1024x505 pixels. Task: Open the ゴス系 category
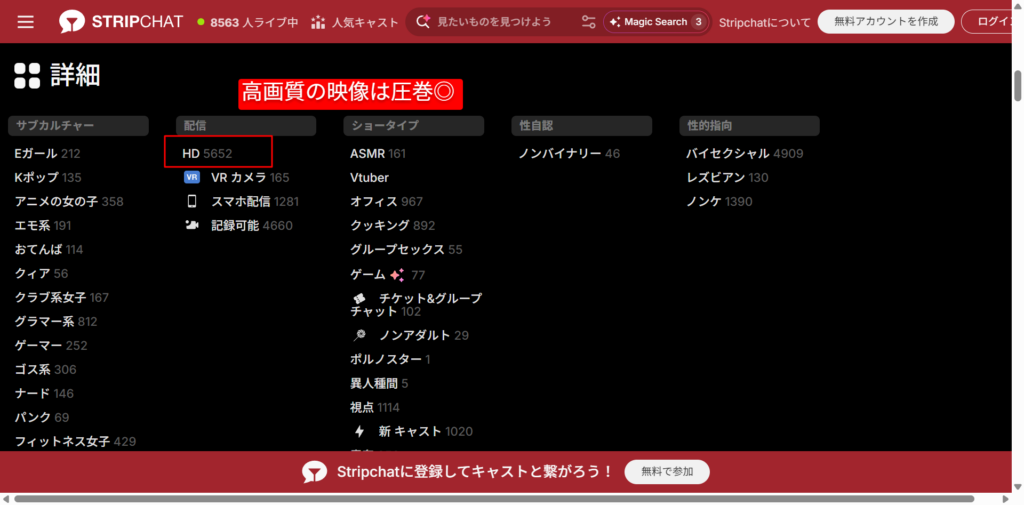[x=45, y=369]
